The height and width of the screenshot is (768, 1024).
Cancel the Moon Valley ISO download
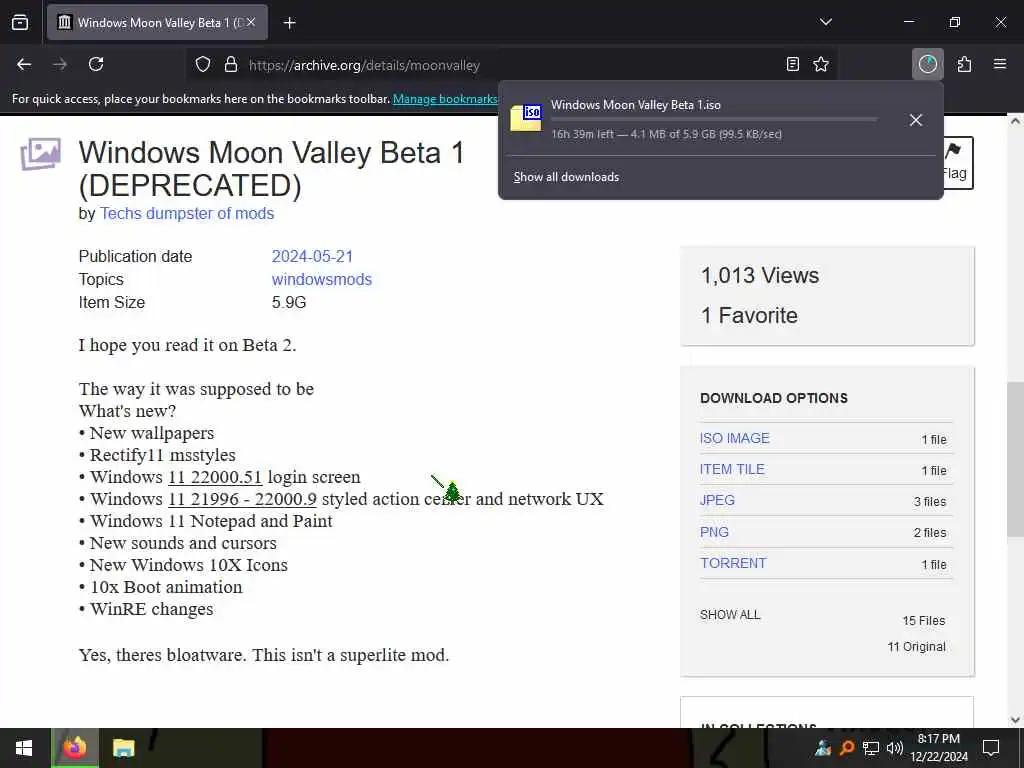916,120
